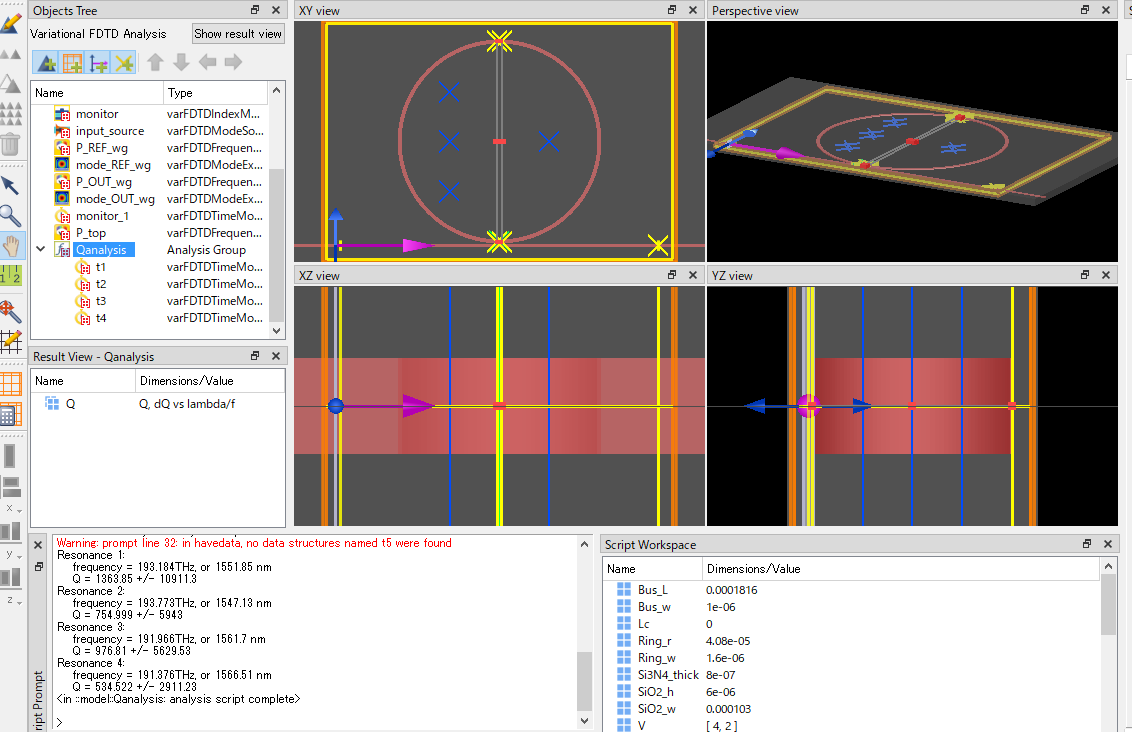Collapse the Qanalysis group
The height and width of the screenshot is (751, 1136).
pyautogui.click(x=40, y=250)
